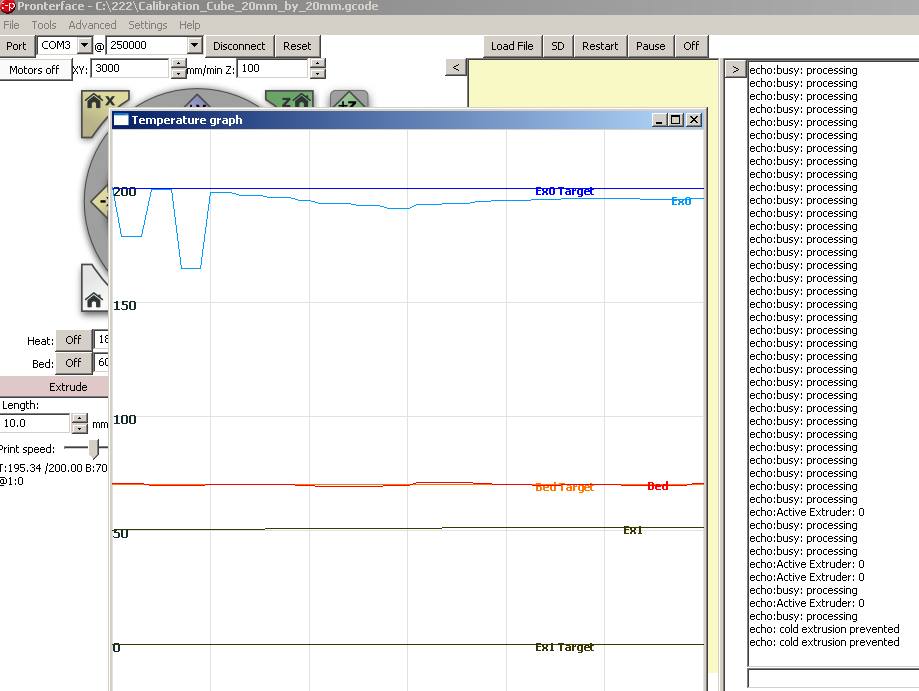
Task: Open the COM3 port dropdown
Action: click(84, 46)
